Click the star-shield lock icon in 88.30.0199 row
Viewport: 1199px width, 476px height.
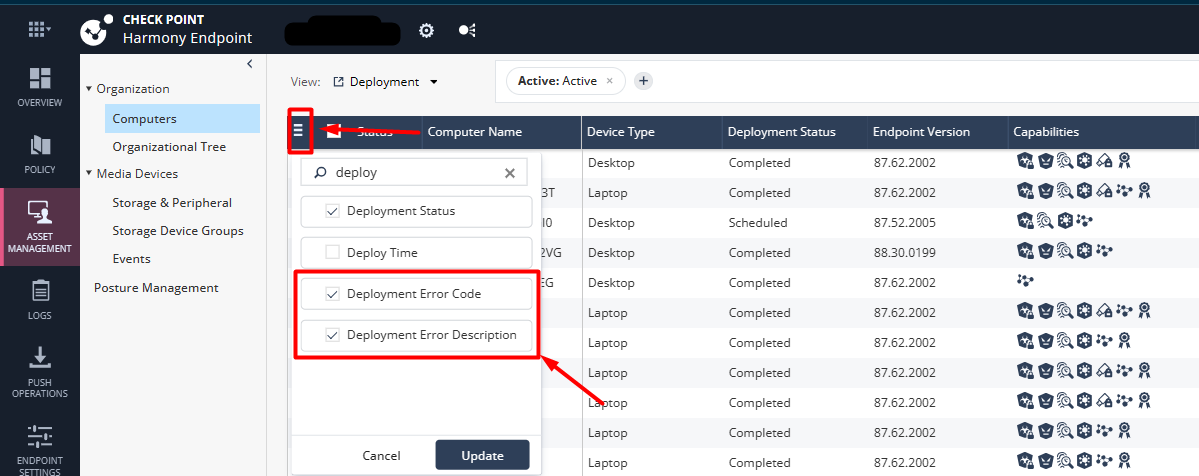tap(1025, 252)
